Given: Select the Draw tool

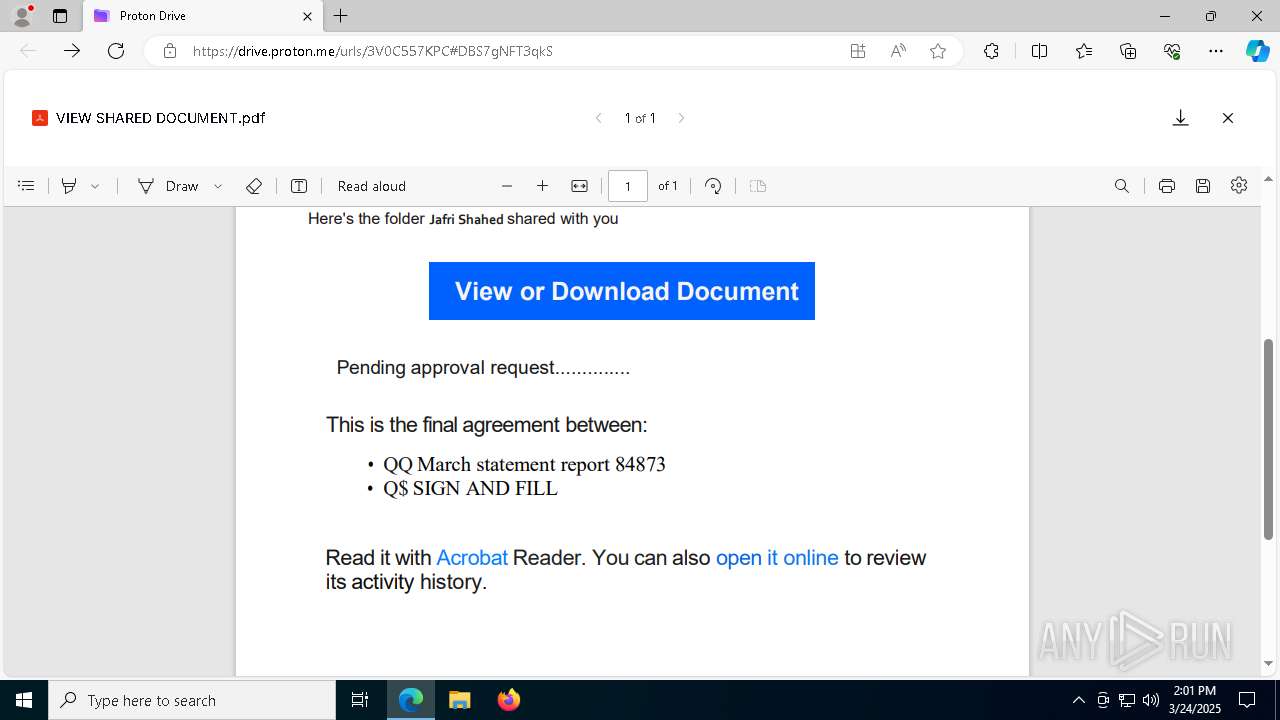Looking at the screenshot, I should tap(168, 186).
